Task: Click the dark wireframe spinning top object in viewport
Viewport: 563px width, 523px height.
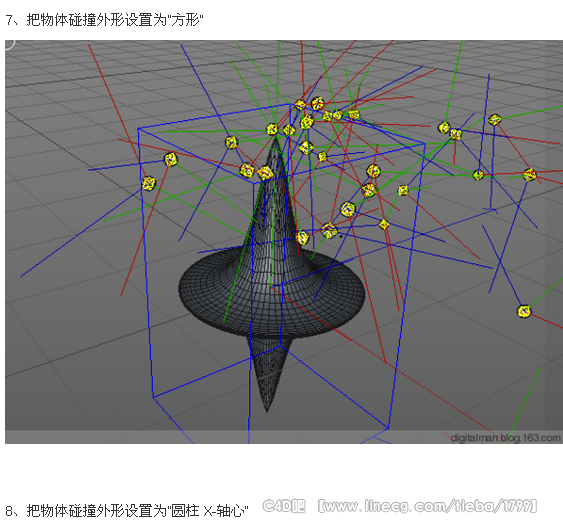Action: (x=272, y=276)
